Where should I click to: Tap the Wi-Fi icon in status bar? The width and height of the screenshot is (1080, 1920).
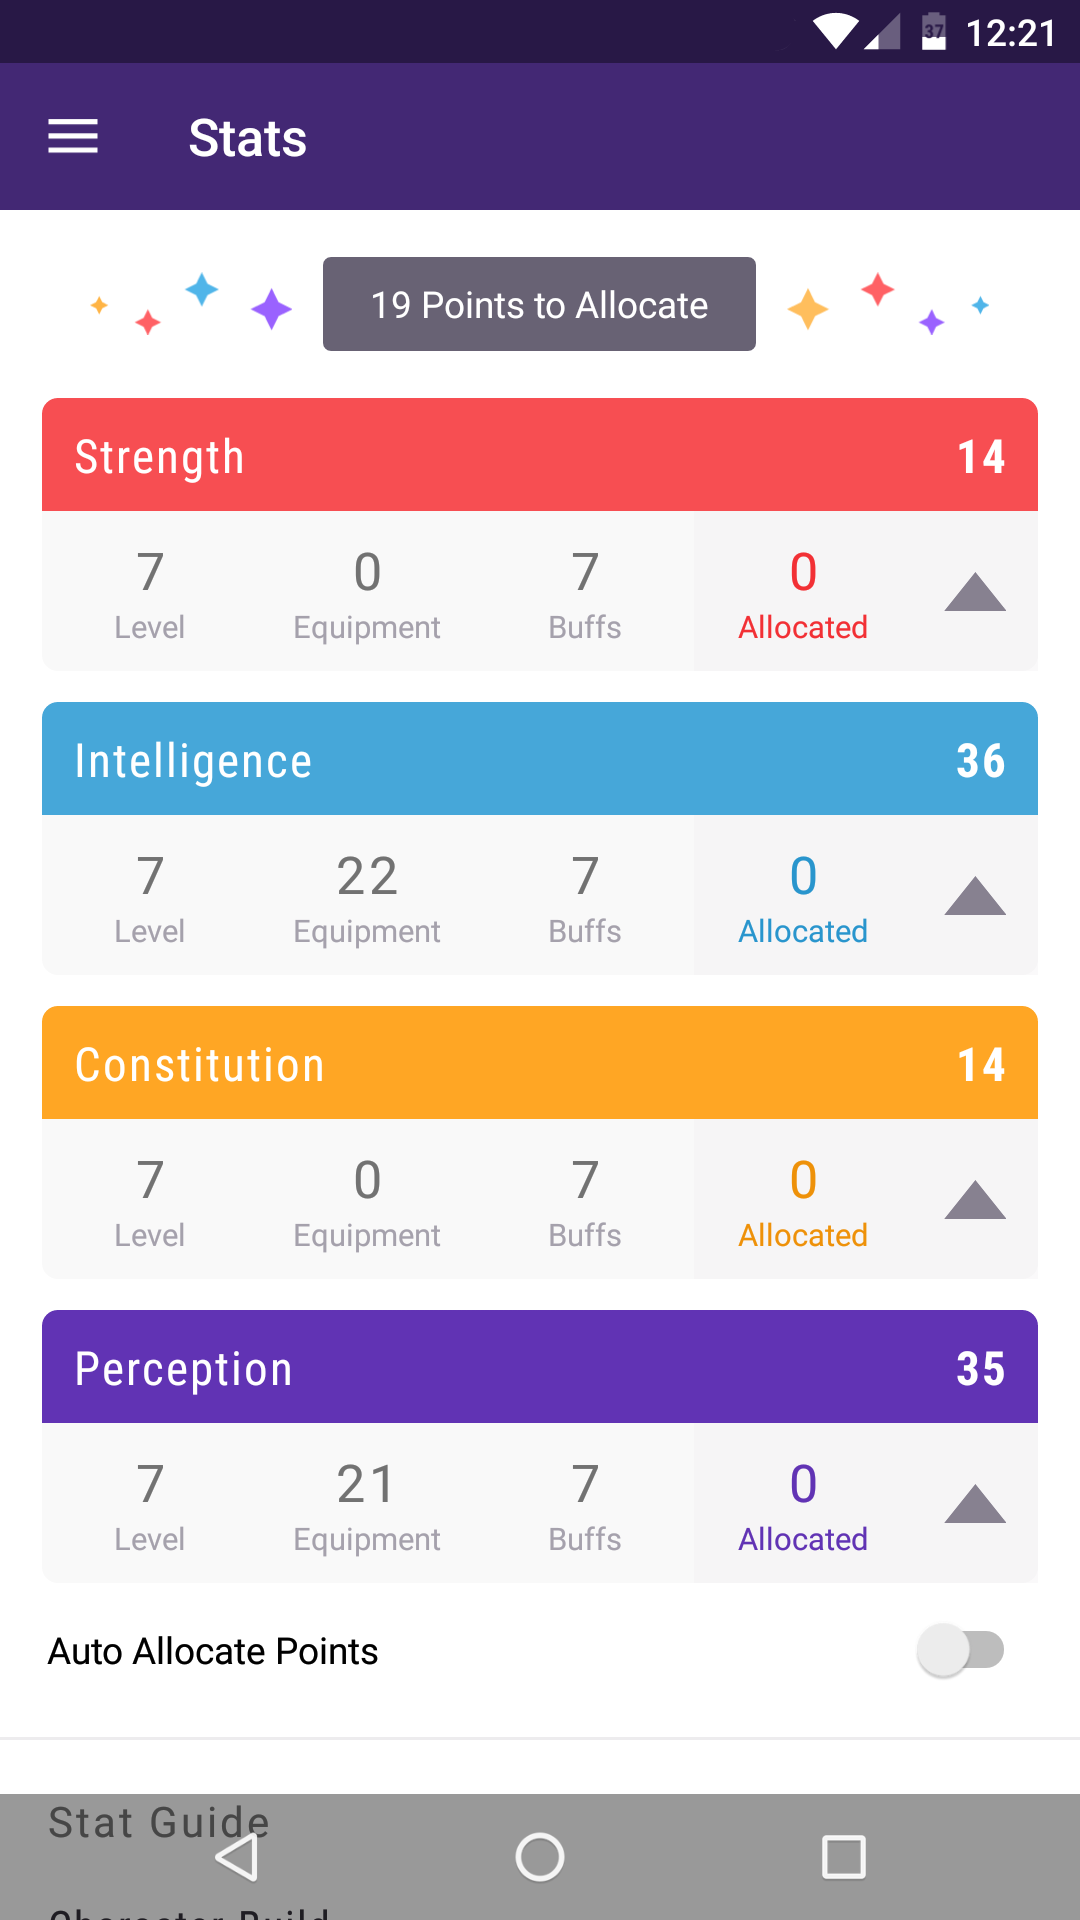tap(835, 31)
